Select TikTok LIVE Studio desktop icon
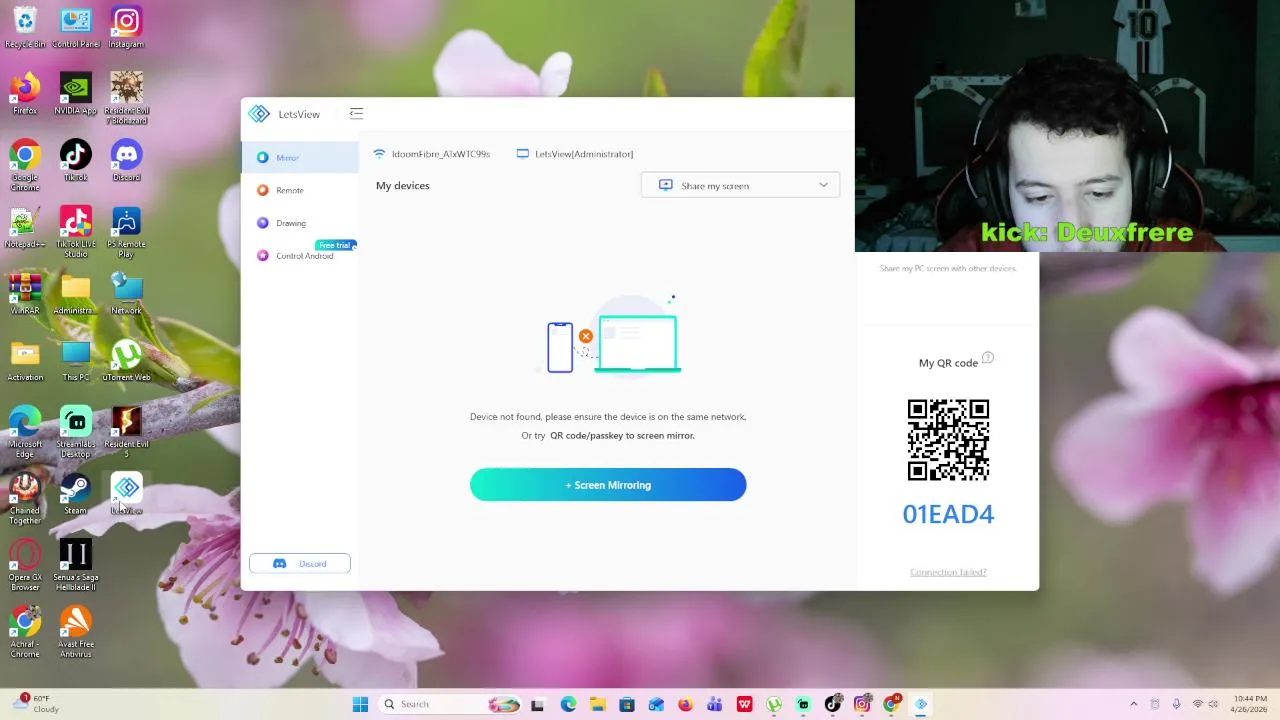Image resolution: width=1280 pixels, height=720 pixels. point(76,232)
